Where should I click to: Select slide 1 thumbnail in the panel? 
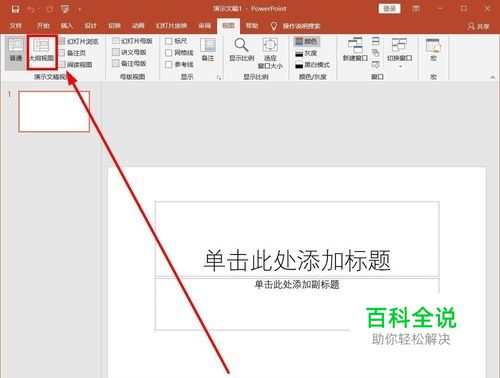pyautogui.click(x=54, y=112)
